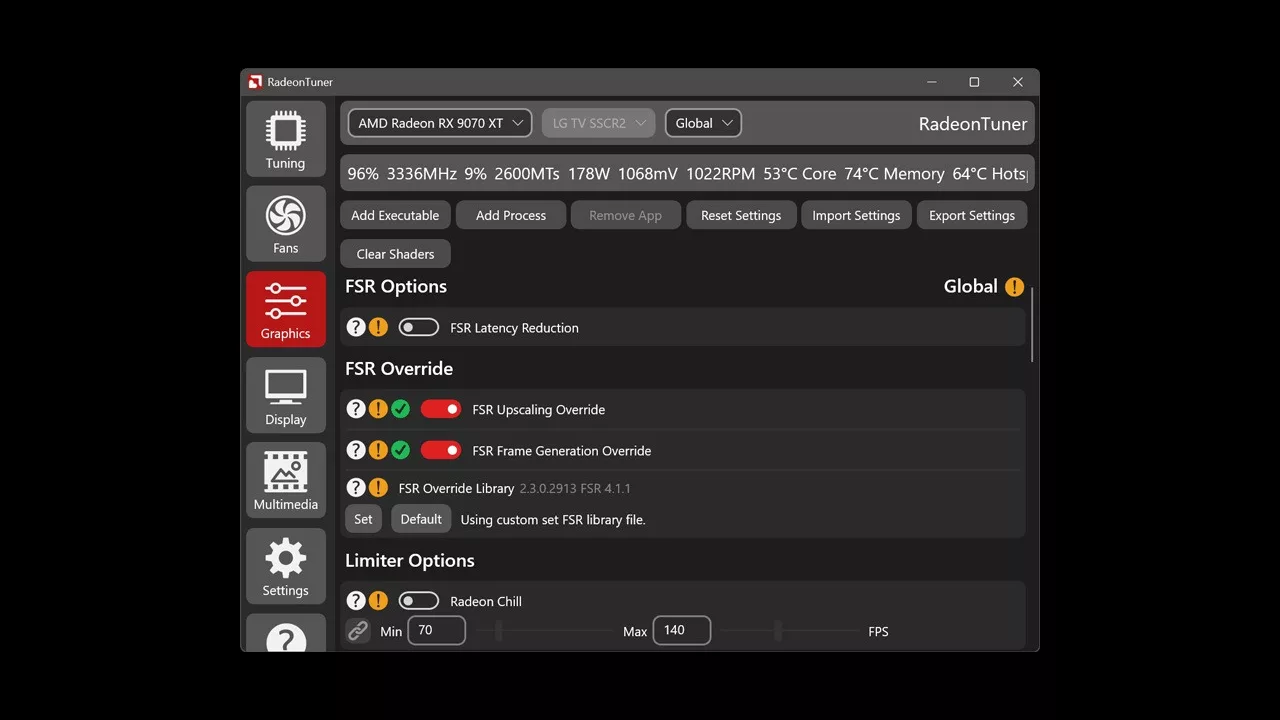
Task: Click the green check for FSR Upscaling Override
Action: [400, 409]
